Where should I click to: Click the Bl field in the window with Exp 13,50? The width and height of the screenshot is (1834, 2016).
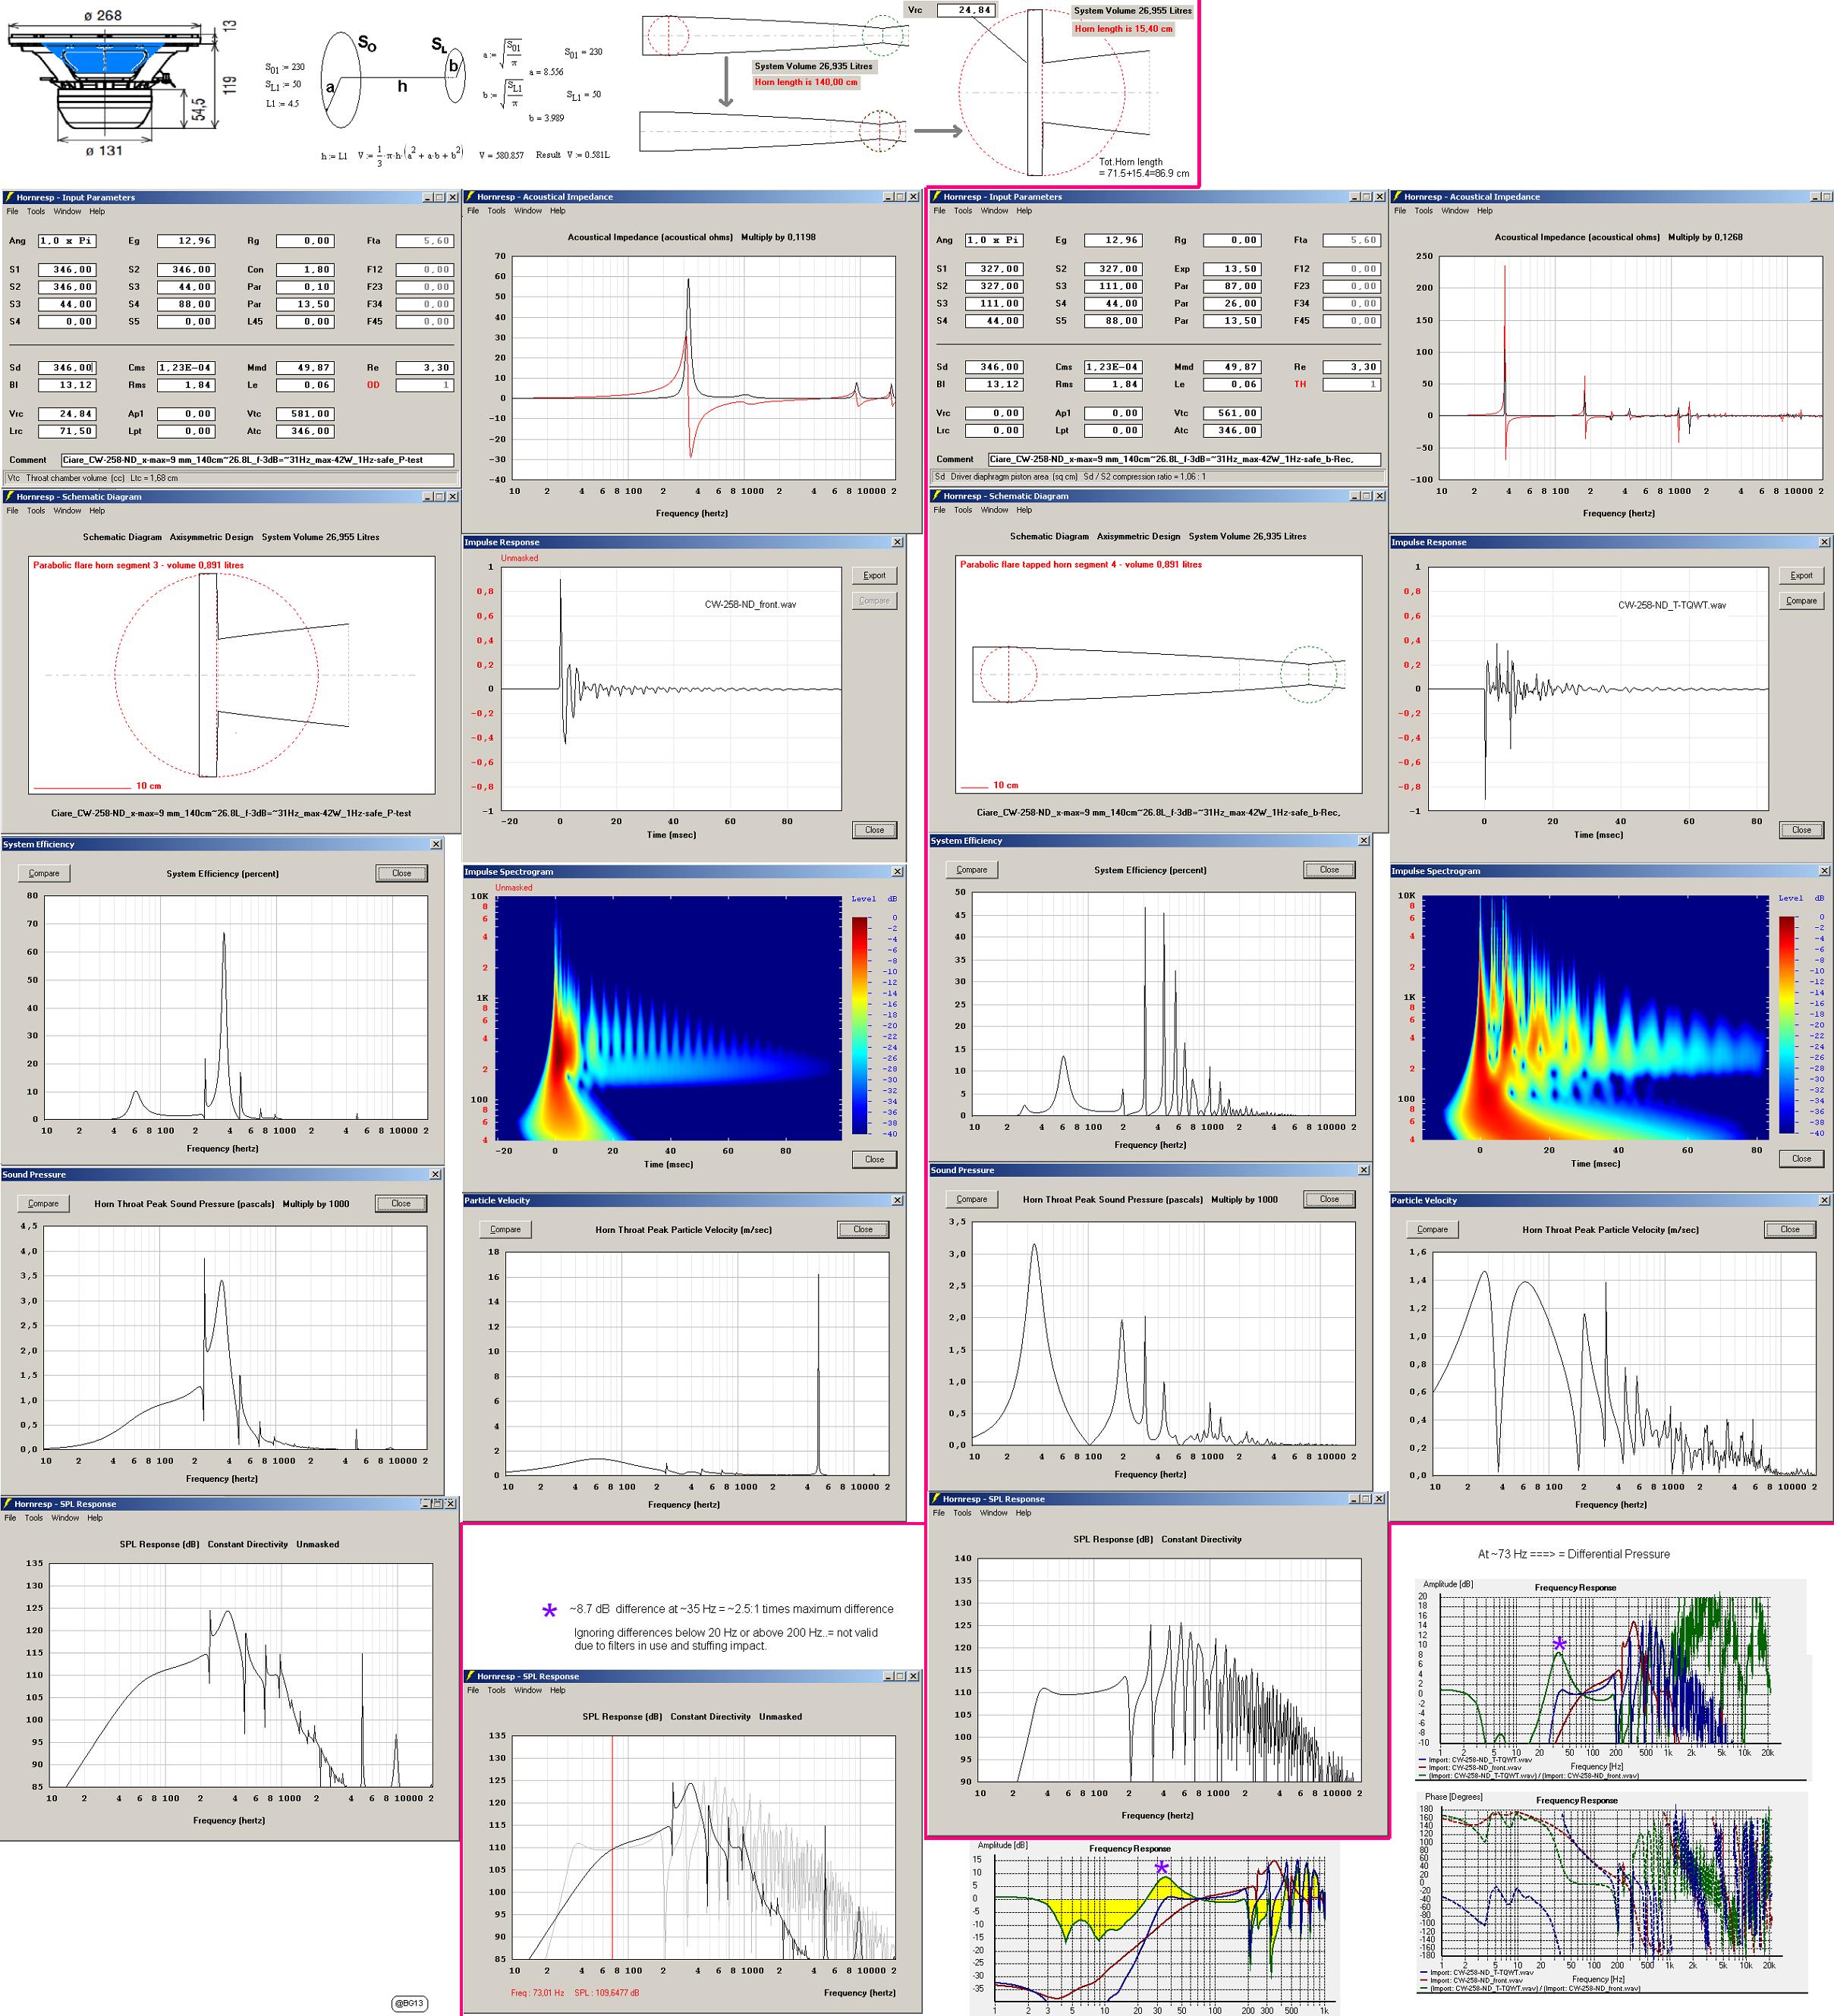coord(994,384)
